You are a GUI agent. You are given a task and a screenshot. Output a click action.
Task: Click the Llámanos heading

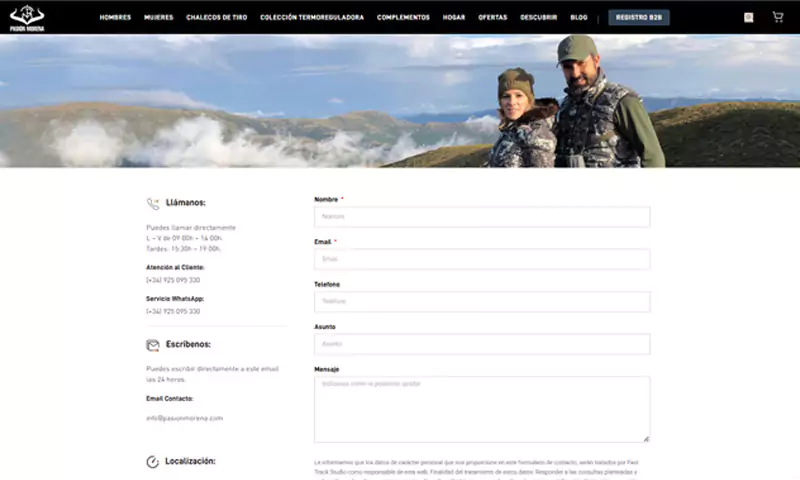point(186,203)
